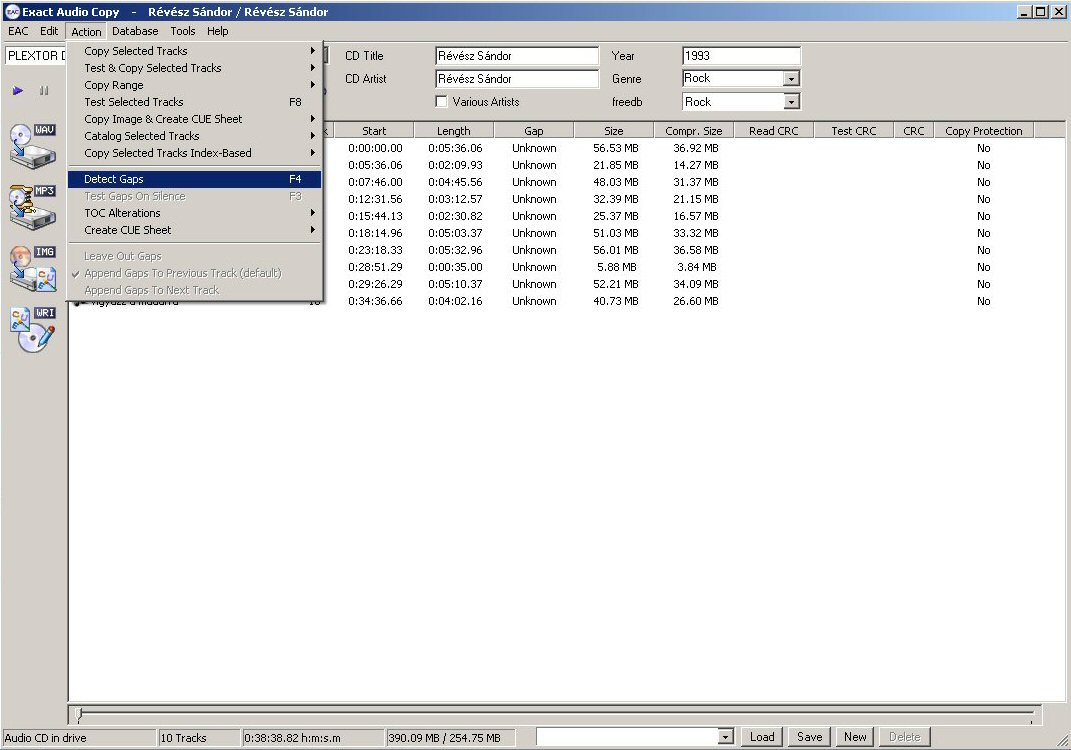
Task: Open the freedb category dropdown
Action: click(x=791, y=102)
